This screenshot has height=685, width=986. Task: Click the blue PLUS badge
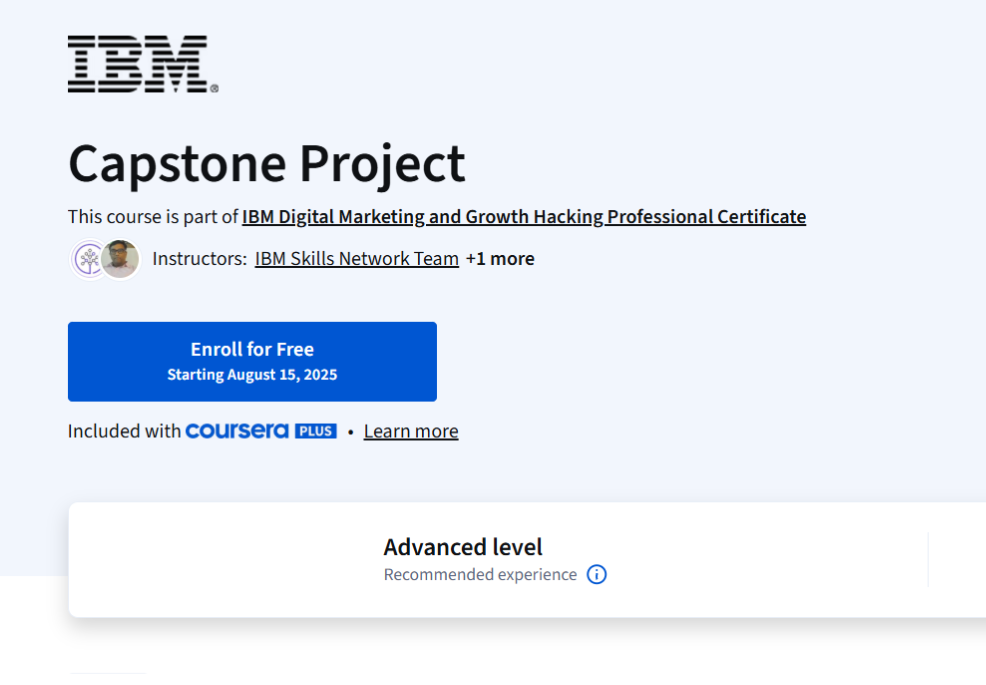tap(315, 431)
